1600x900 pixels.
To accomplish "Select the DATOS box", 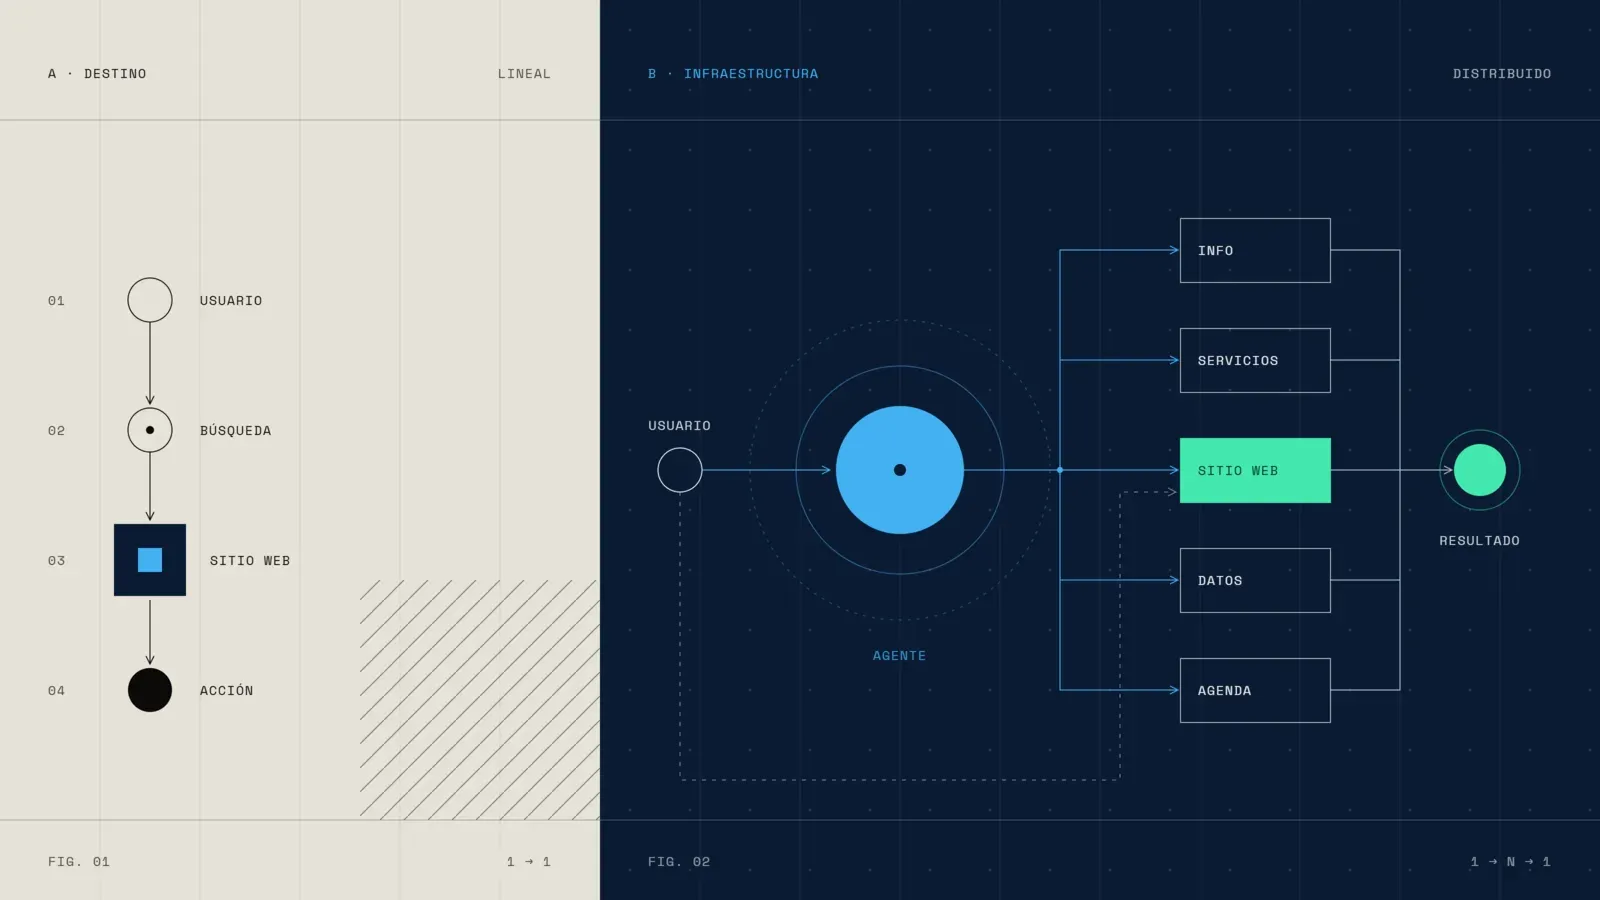I will click(x=1255, y=580).
